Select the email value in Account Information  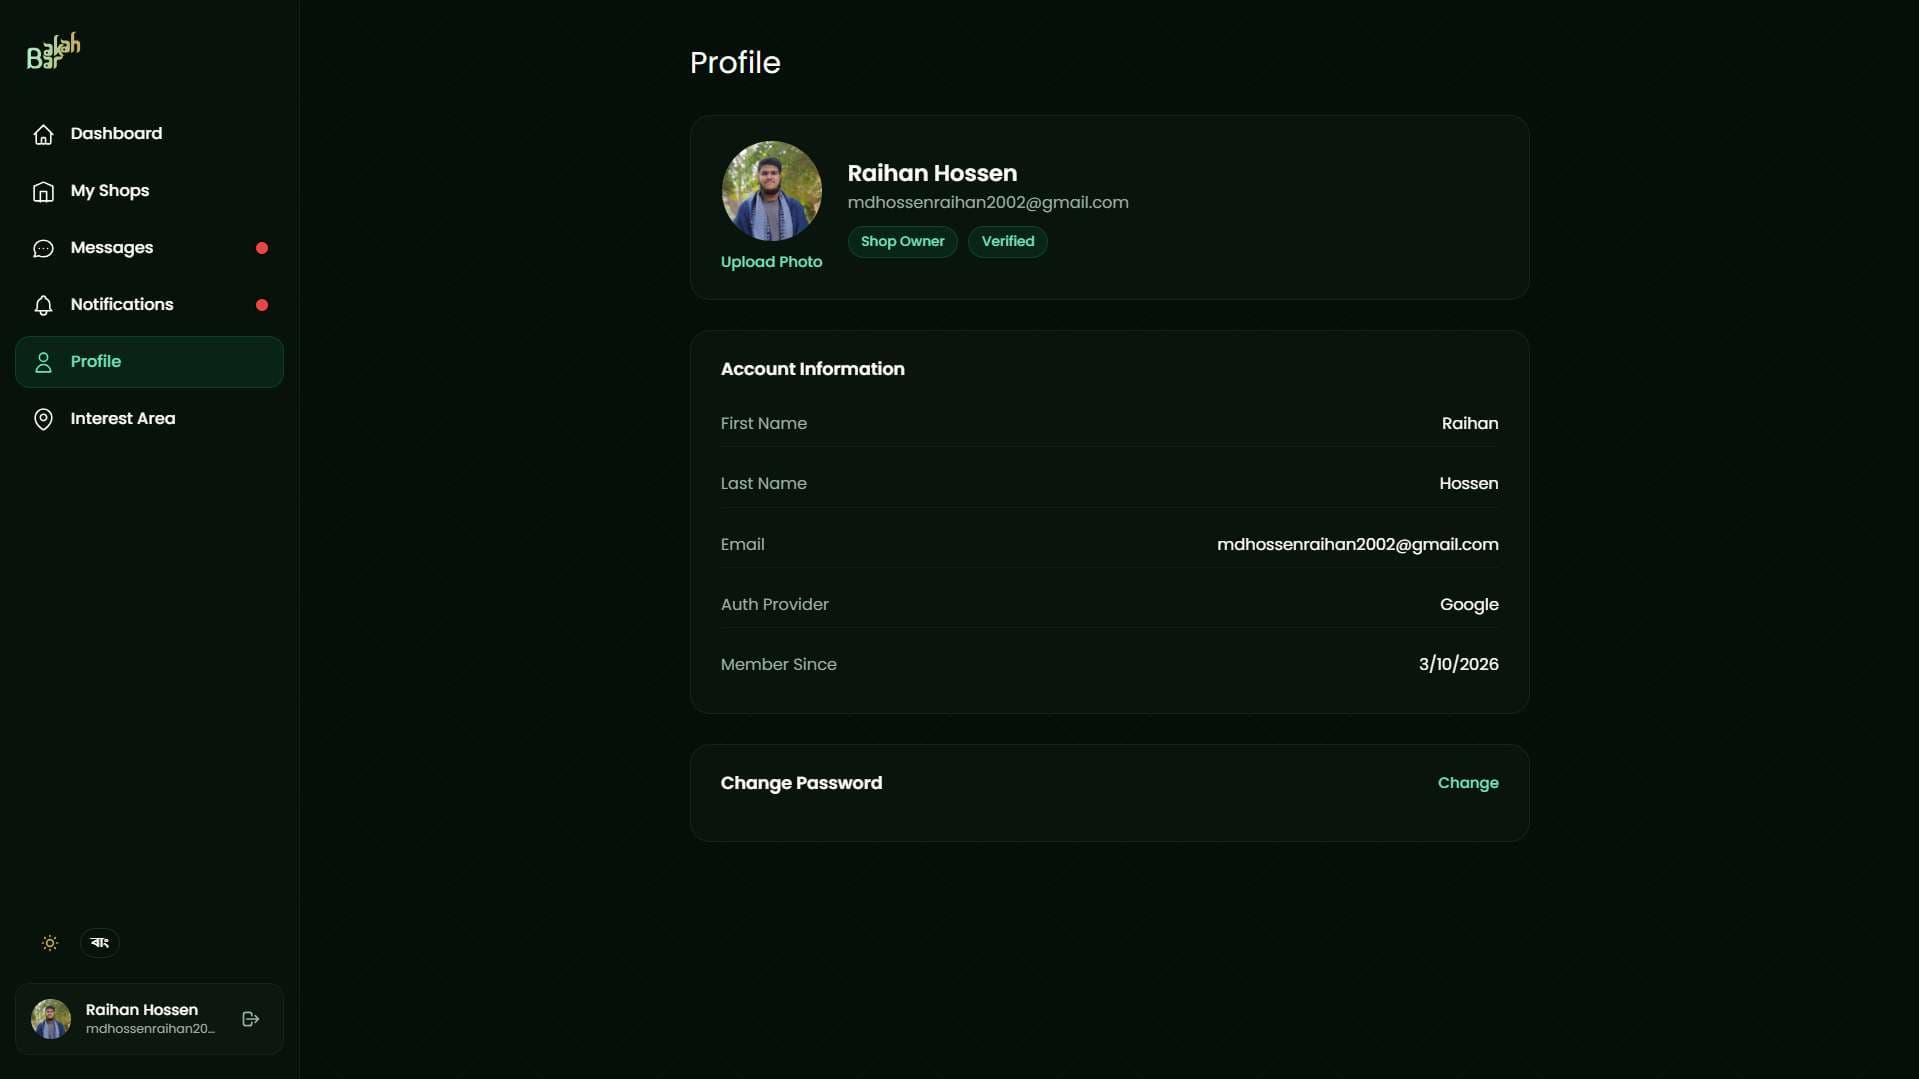pos(1357,545)
